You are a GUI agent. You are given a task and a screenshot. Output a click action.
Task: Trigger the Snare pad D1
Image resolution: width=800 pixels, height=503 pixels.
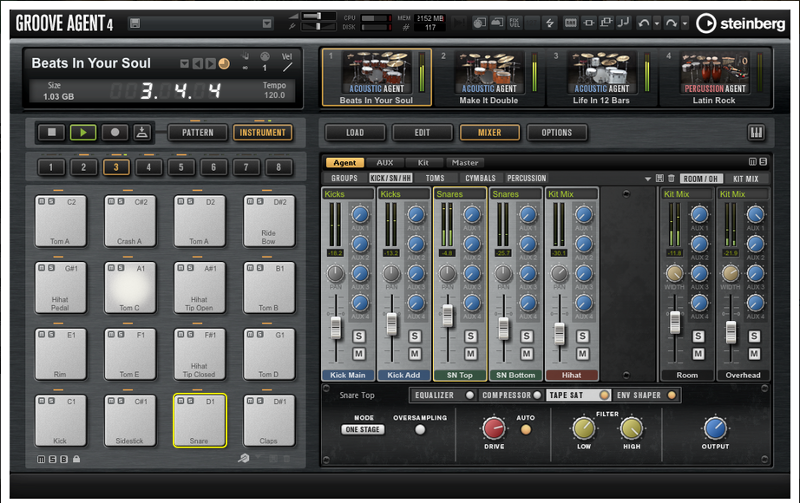(199, 421)
